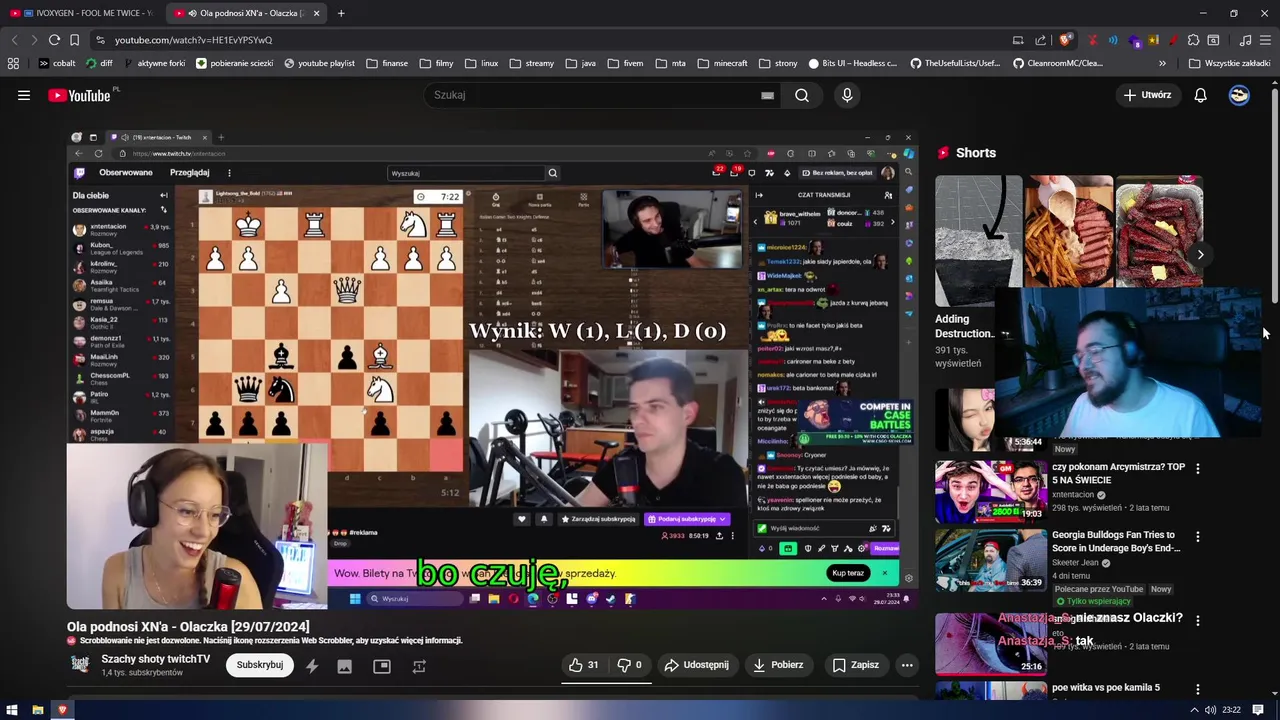This screenshot has height=720, width=1280.
Task: Start voice search with the microphone icon
Action: click(x=847, y=95)
